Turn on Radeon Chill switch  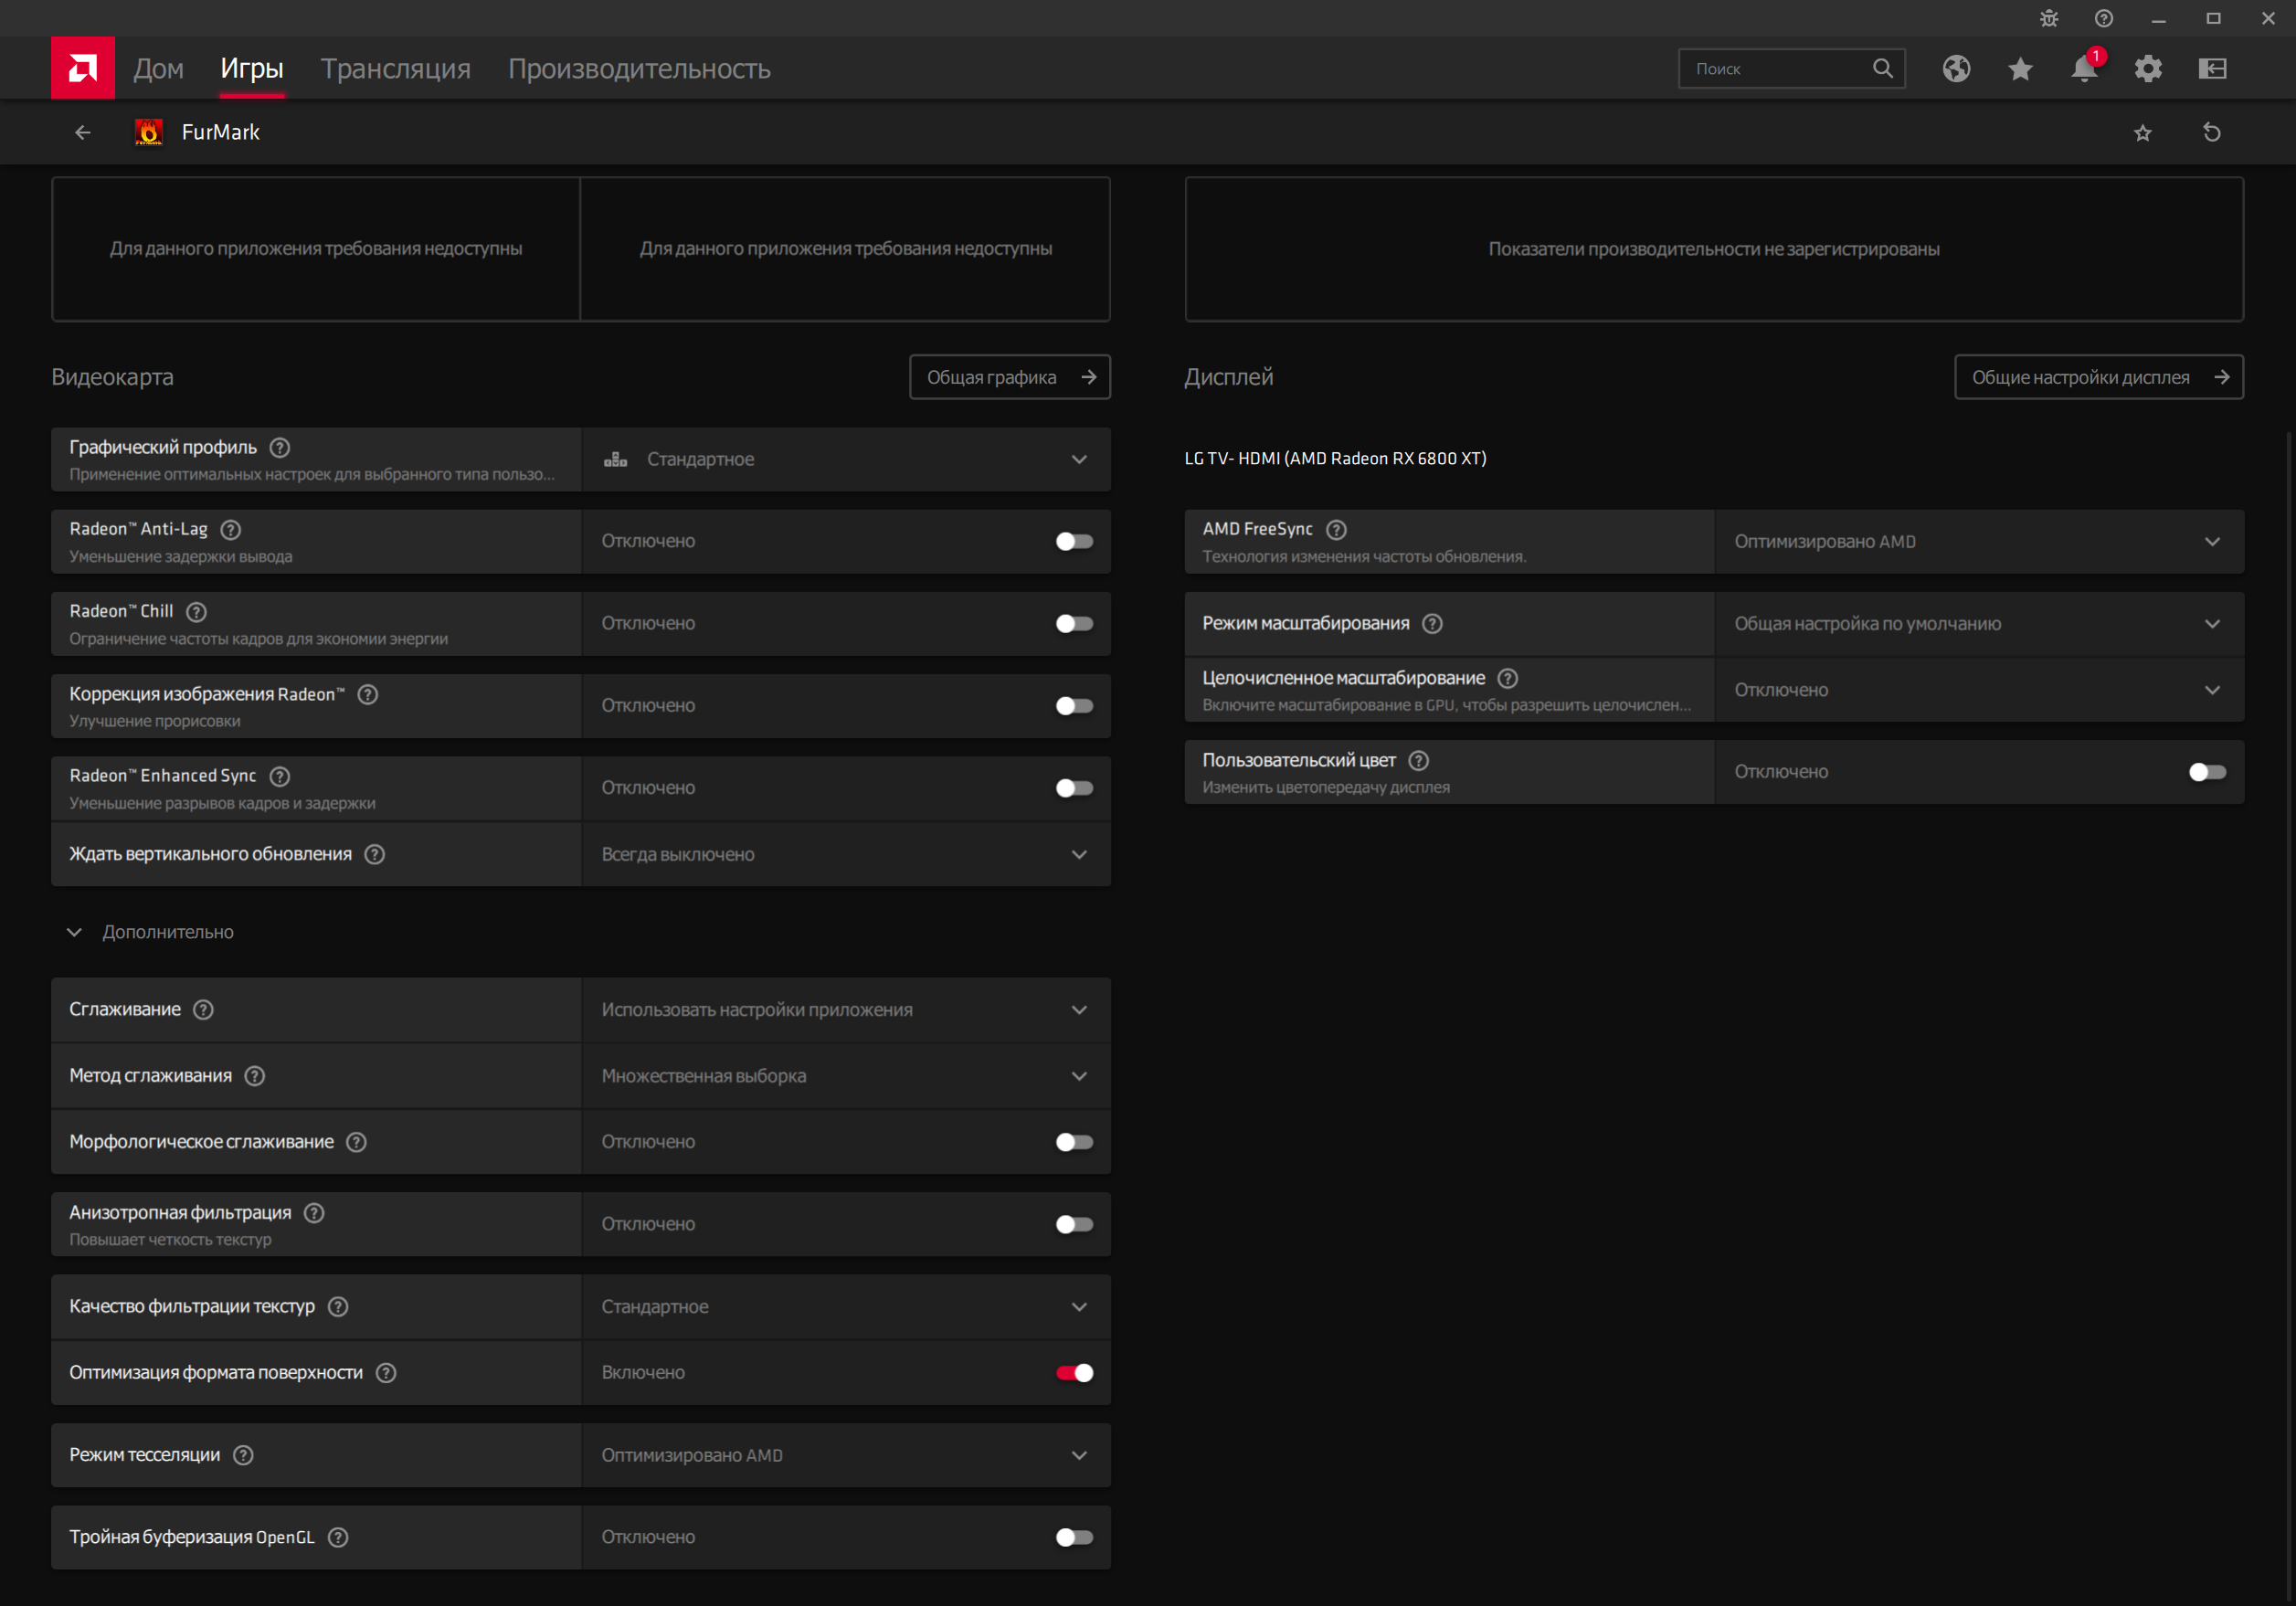coord(1074,623)
